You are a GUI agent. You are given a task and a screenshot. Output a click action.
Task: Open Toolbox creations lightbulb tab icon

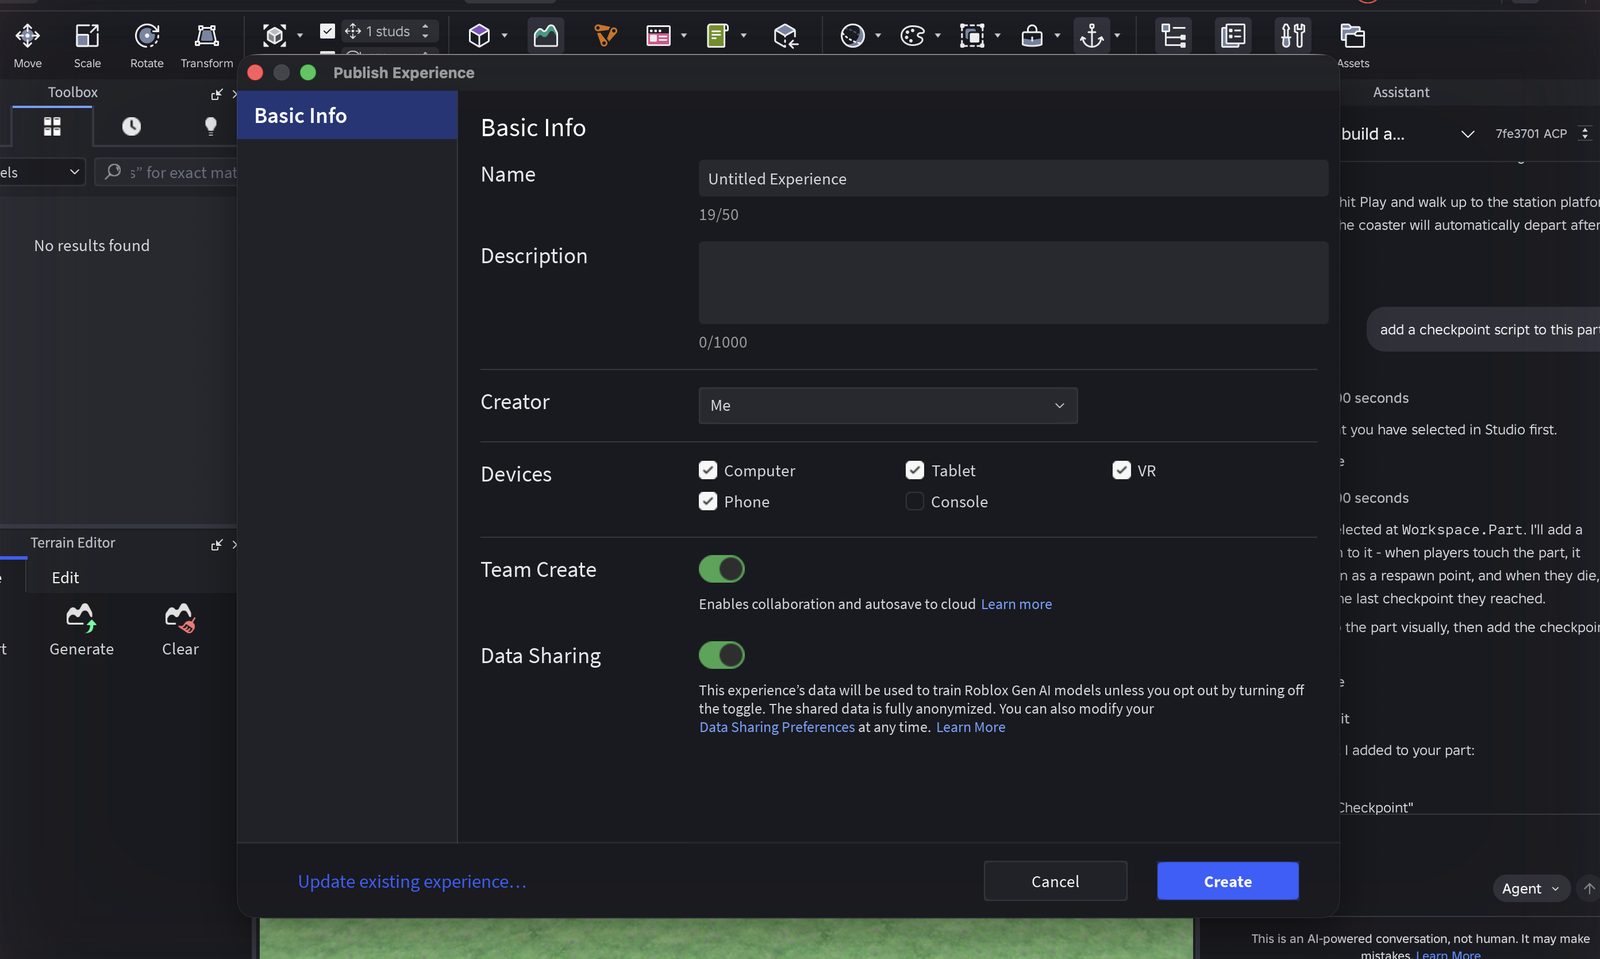tap(210, 126)
